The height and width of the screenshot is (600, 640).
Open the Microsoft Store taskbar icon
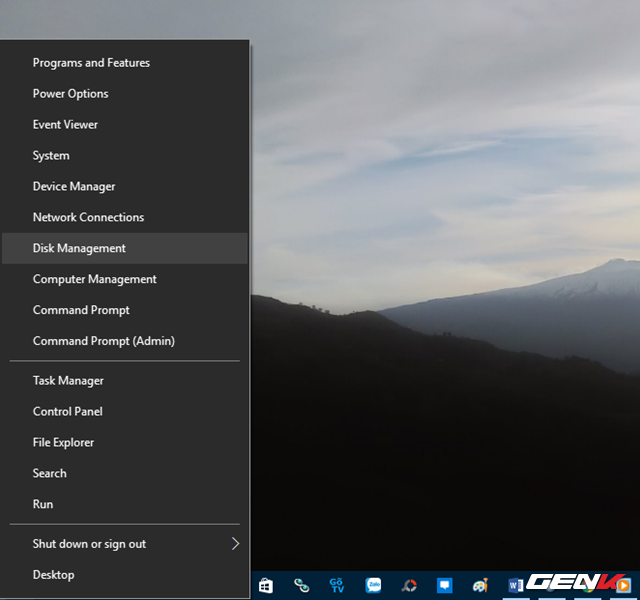[265, 585]
